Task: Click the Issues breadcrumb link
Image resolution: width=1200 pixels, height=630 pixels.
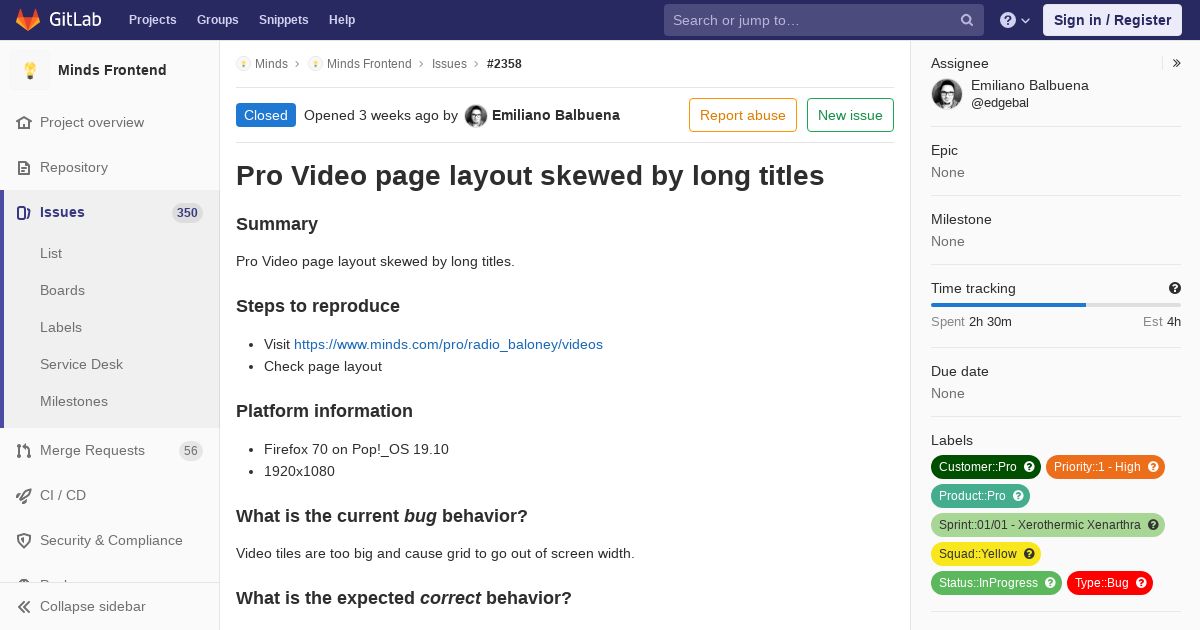Action: [x=449, y=64]
